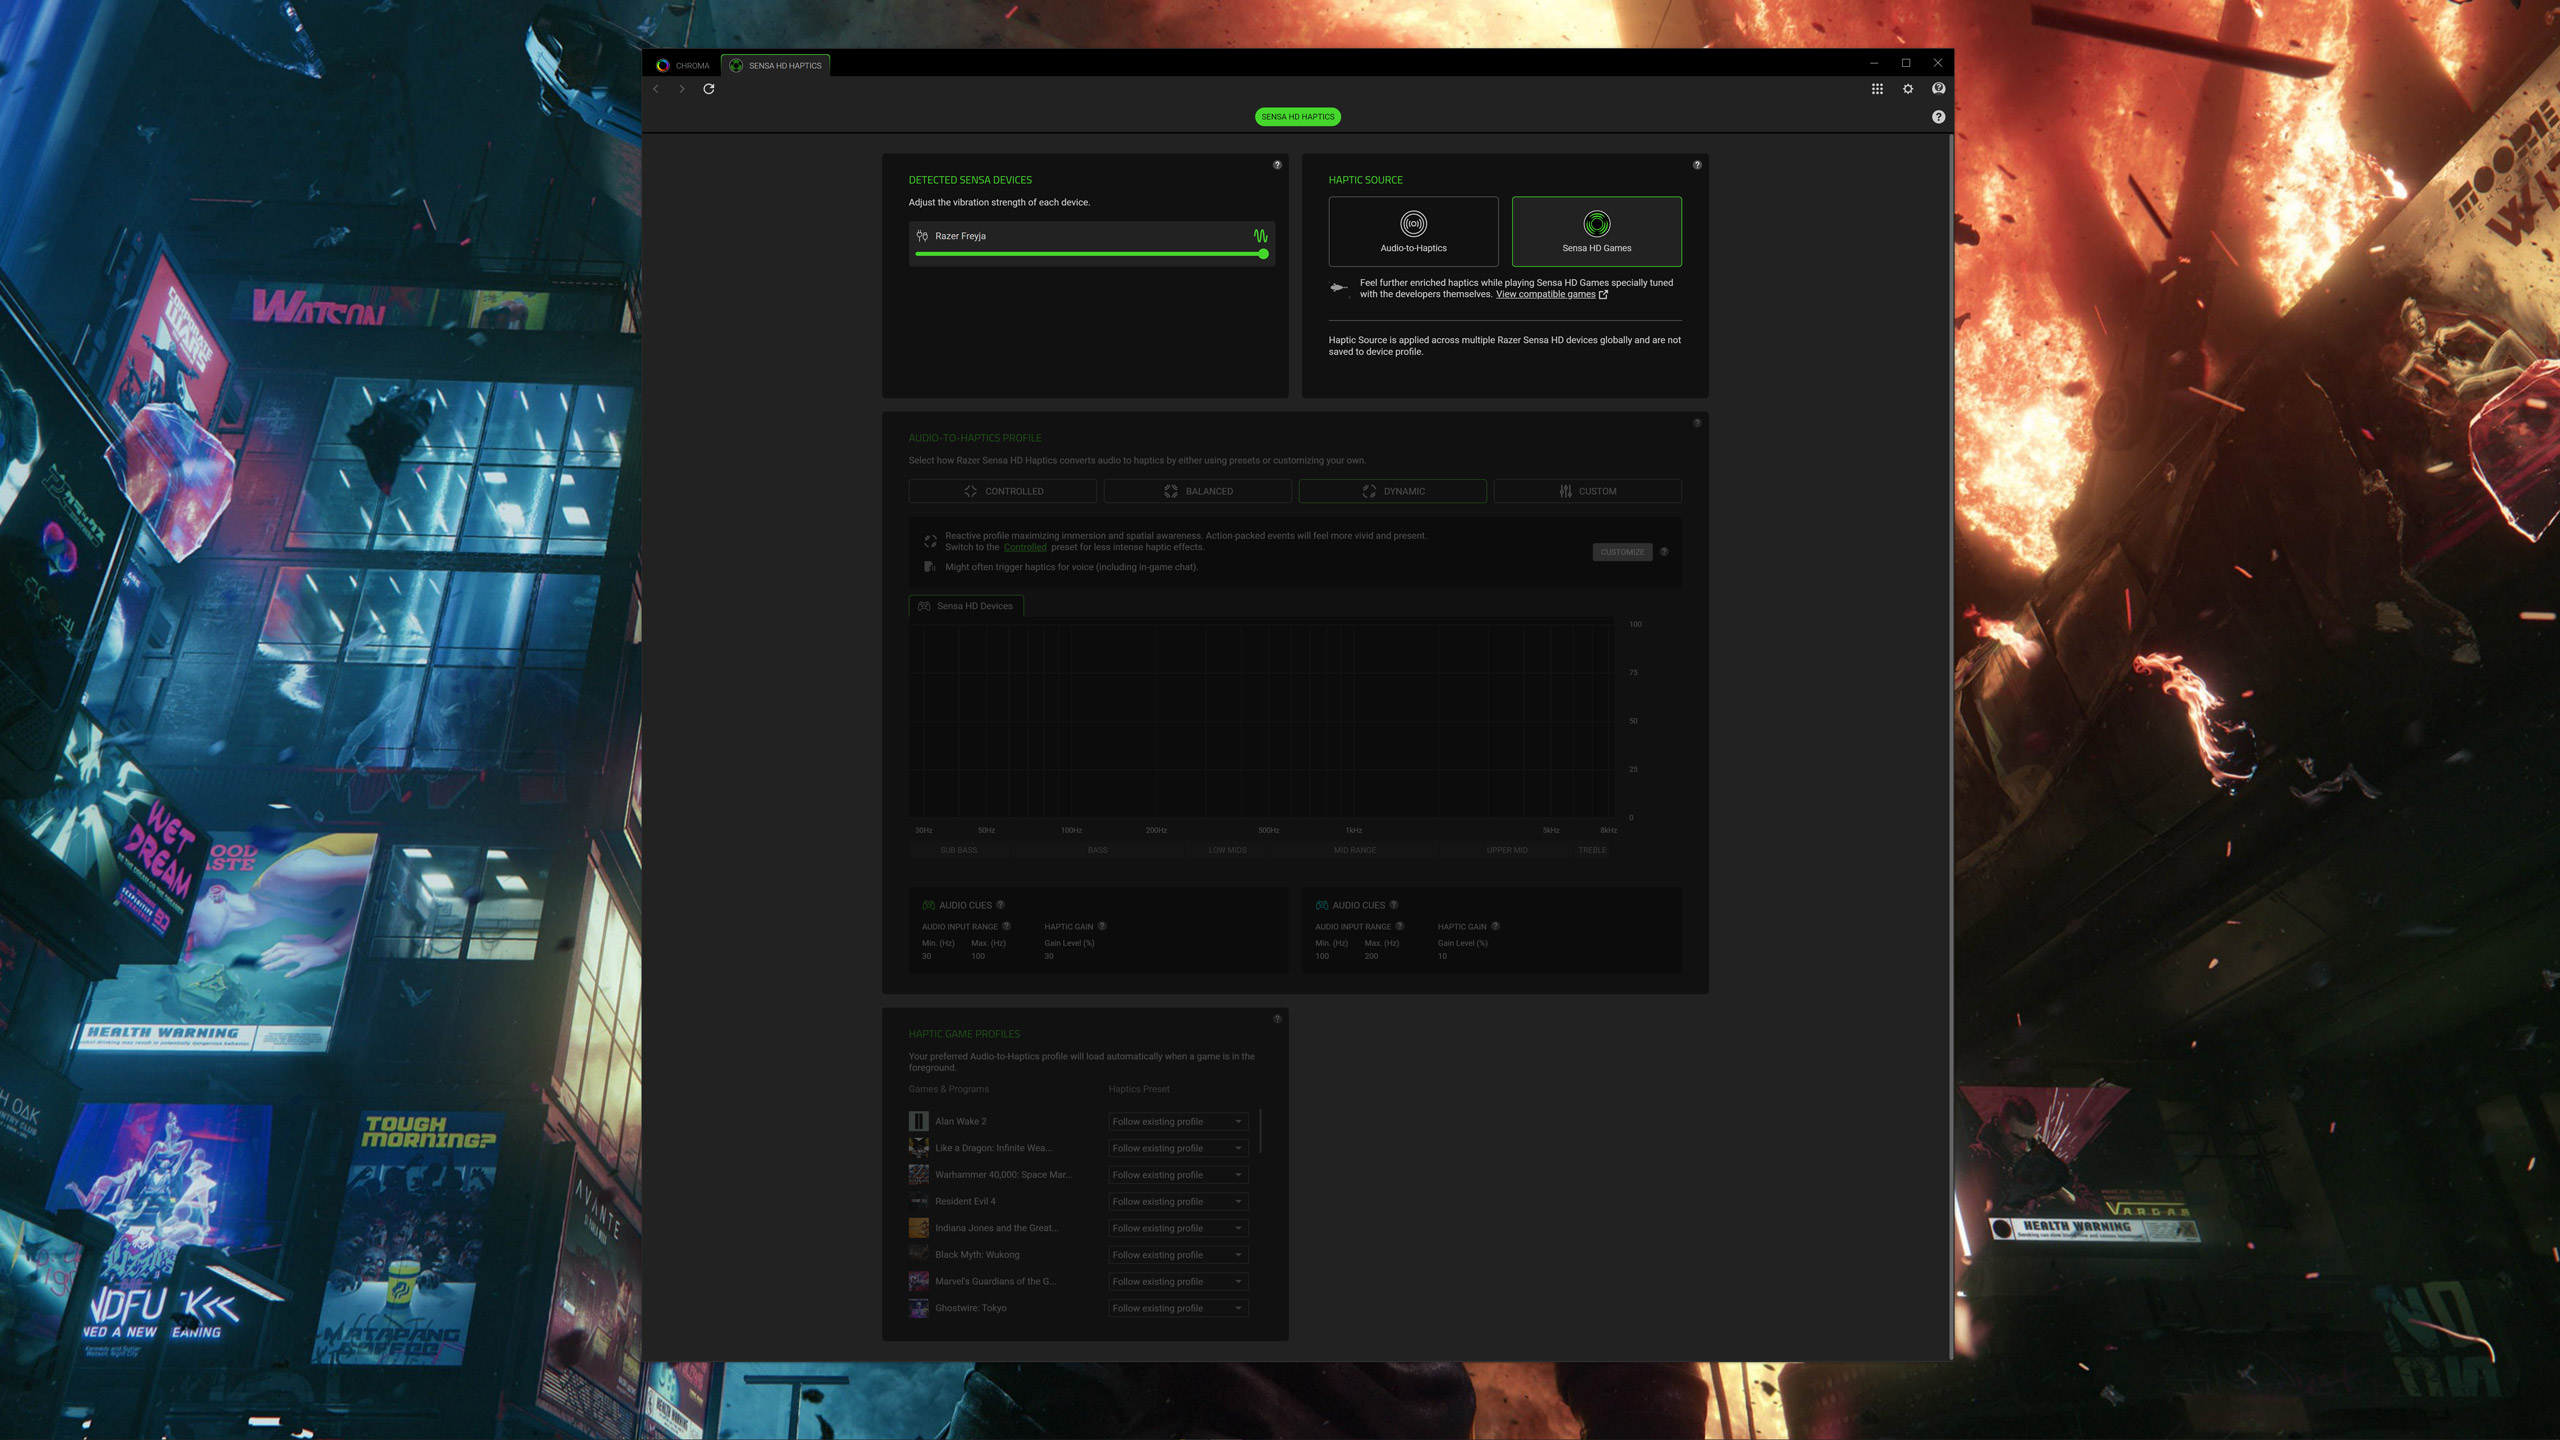Click View compatible games link

1545,295
